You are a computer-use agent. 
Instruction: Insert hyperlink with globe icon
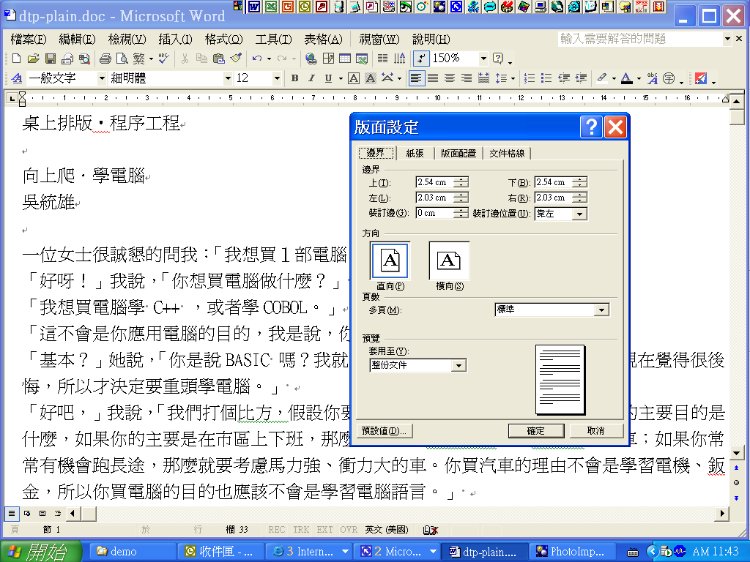[x=311, y=59]
